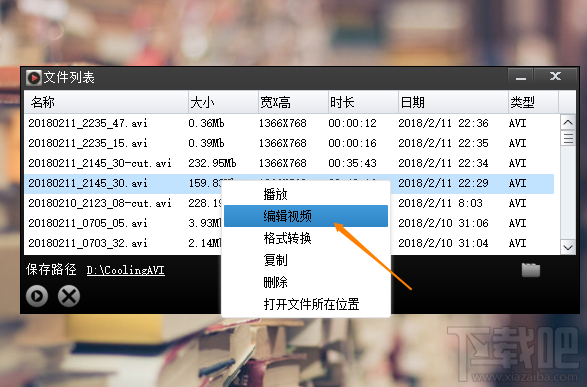
Task: Click the 保存路径 label
Action: (51, 269)
